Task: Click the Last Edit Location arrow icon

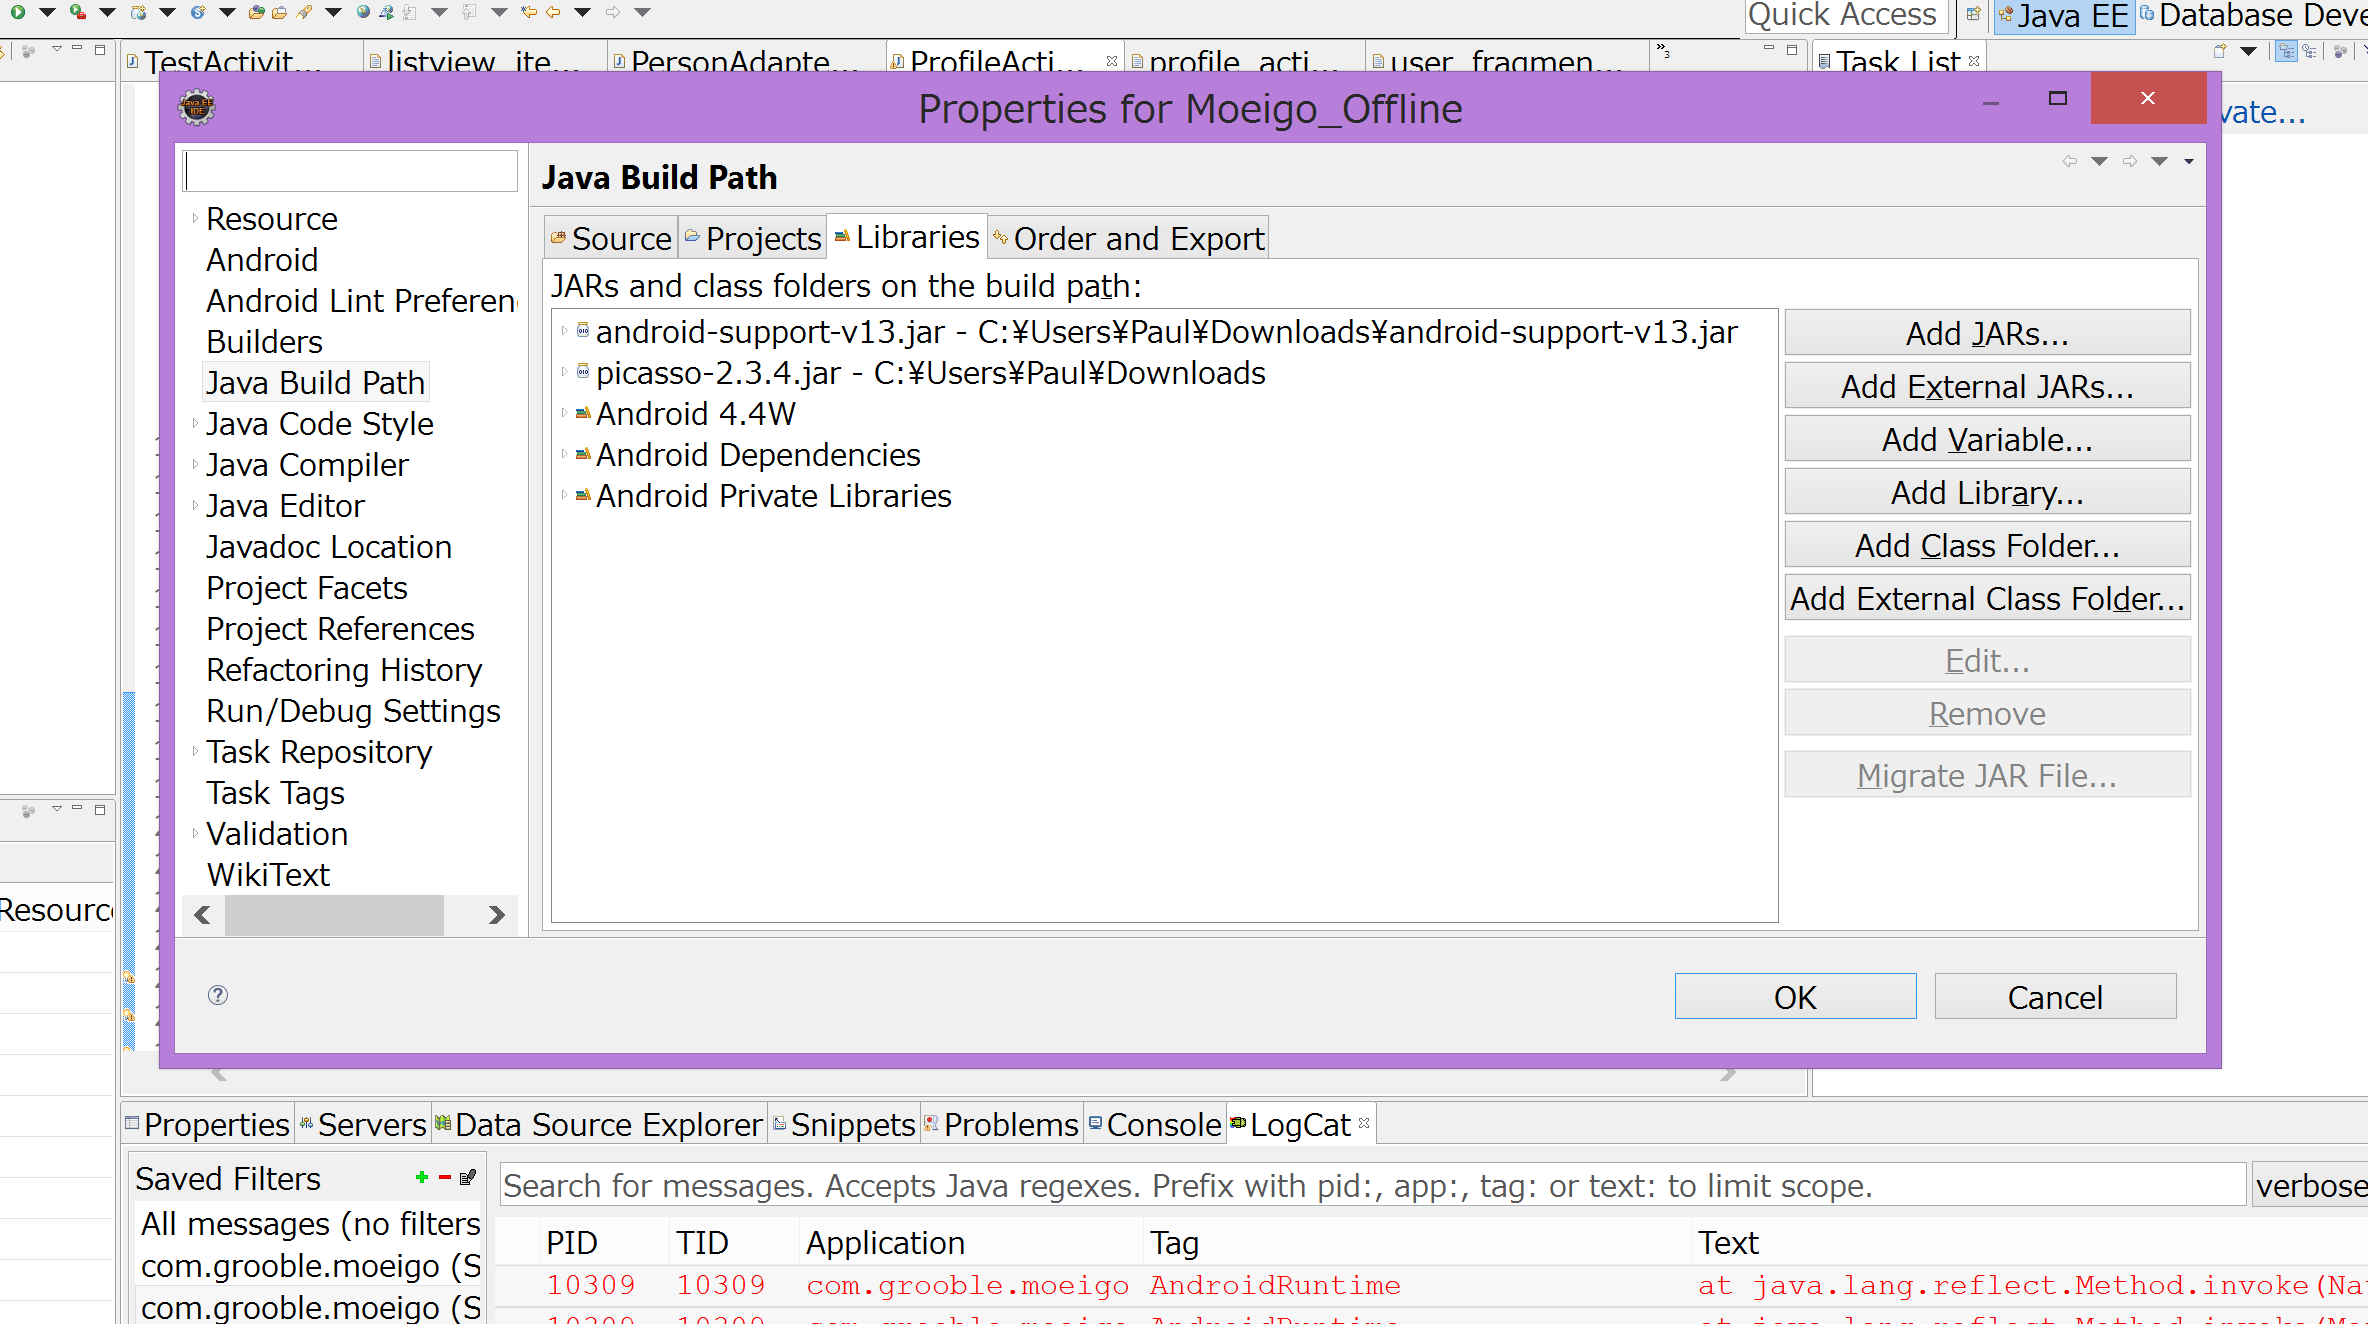Action: 529,12
